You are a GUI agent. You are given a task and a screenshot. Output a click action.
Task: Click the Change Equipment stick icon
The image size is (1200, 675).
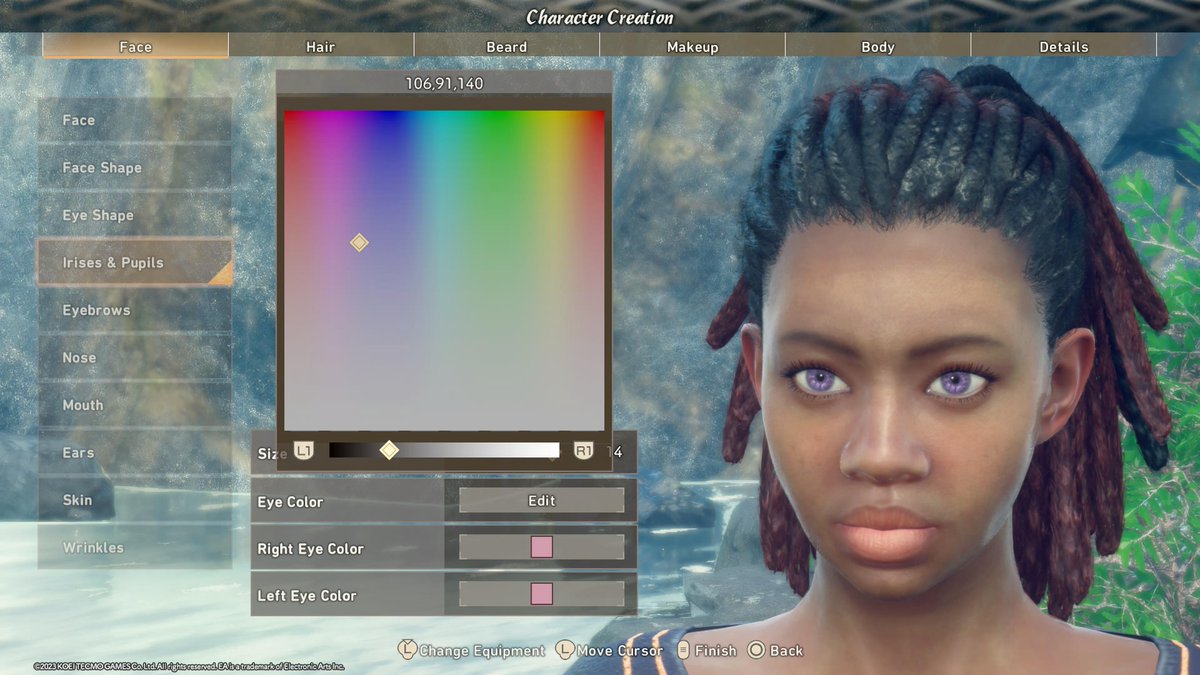coord(407,650)
